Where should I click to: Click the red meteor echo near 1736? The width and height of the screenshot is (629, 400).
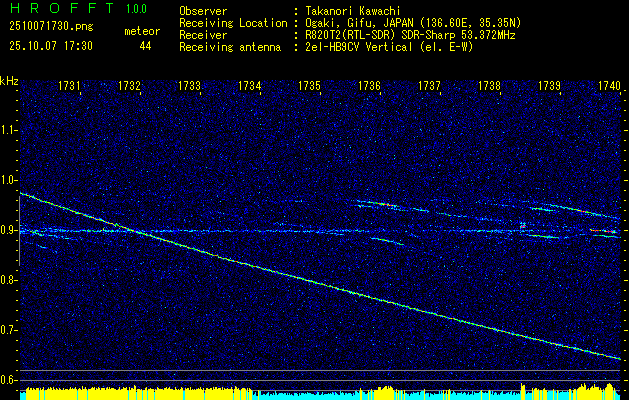(384, 205)
